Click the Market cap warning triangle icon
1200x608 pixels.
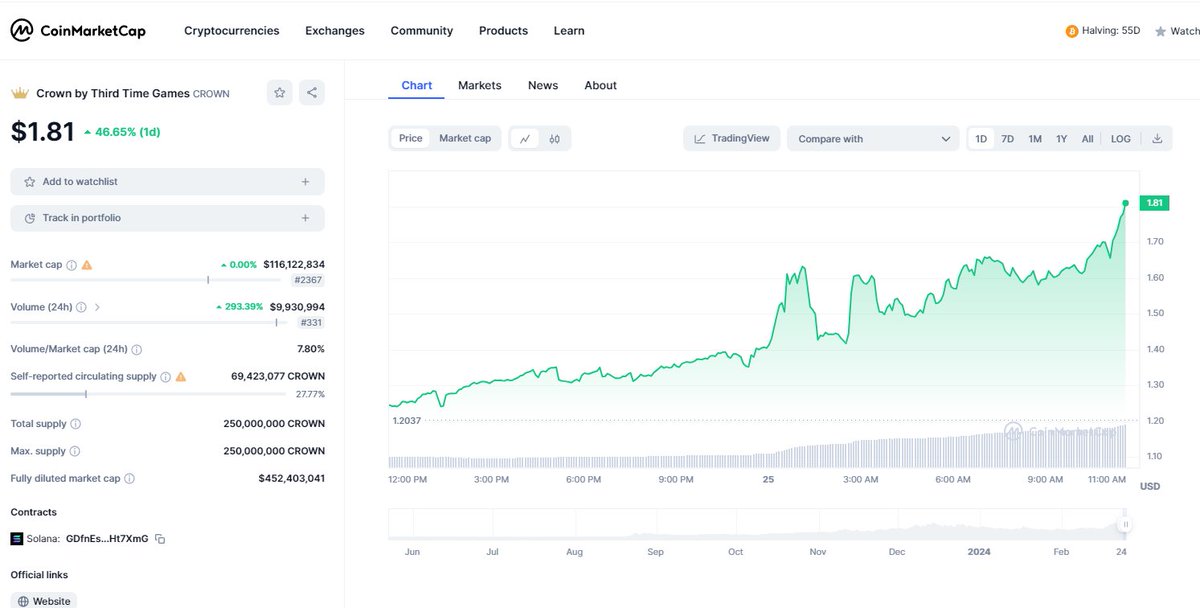[87, 265]
